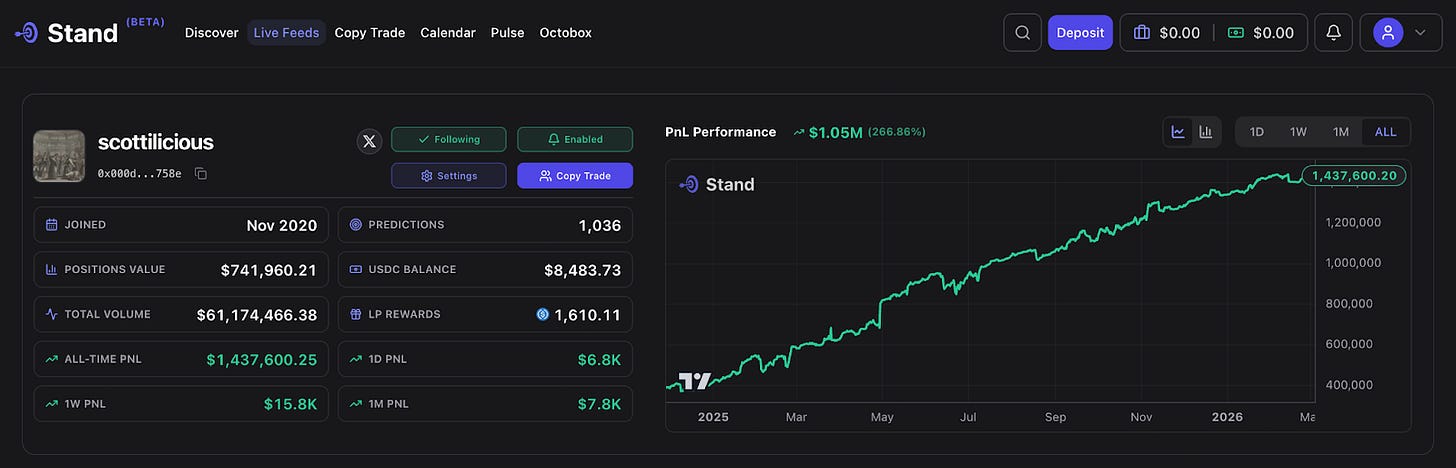Image resolution: width=1456 pixels, height=468 pixels.
Task: Open trader Settings button
Action: [x=449, y=175]
